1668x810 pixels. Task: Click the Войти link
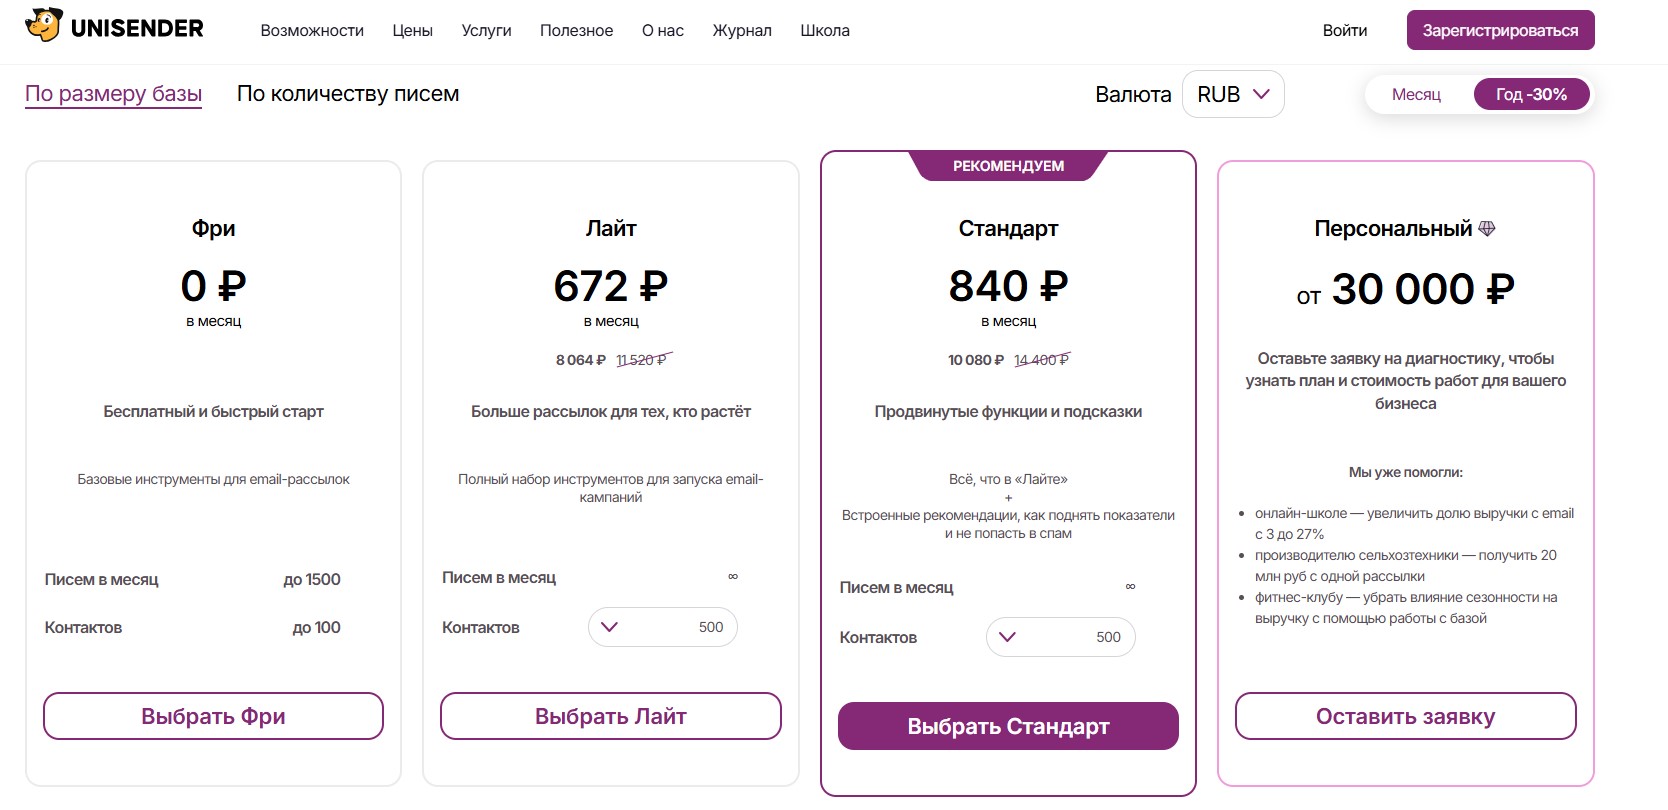click(x=1344, y=31)
